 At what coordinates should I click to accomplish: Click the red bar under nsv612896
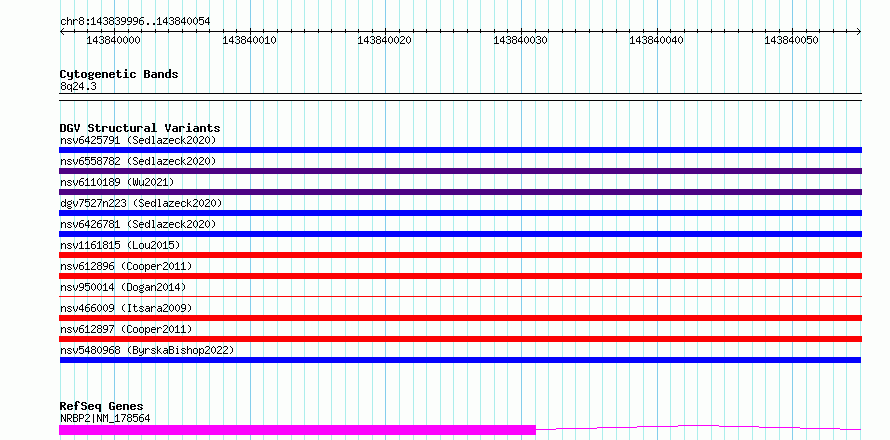(x=460, y=276)
